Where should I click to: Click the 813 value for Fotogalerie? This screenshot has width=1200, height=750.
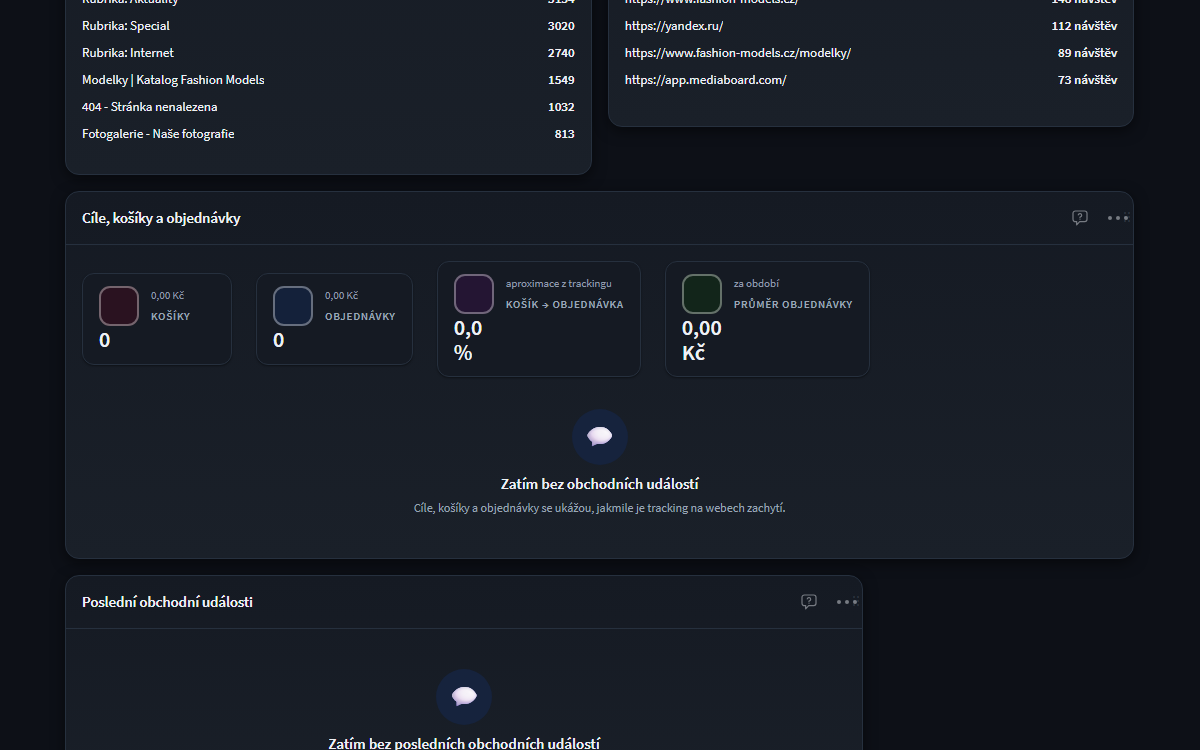565,134
